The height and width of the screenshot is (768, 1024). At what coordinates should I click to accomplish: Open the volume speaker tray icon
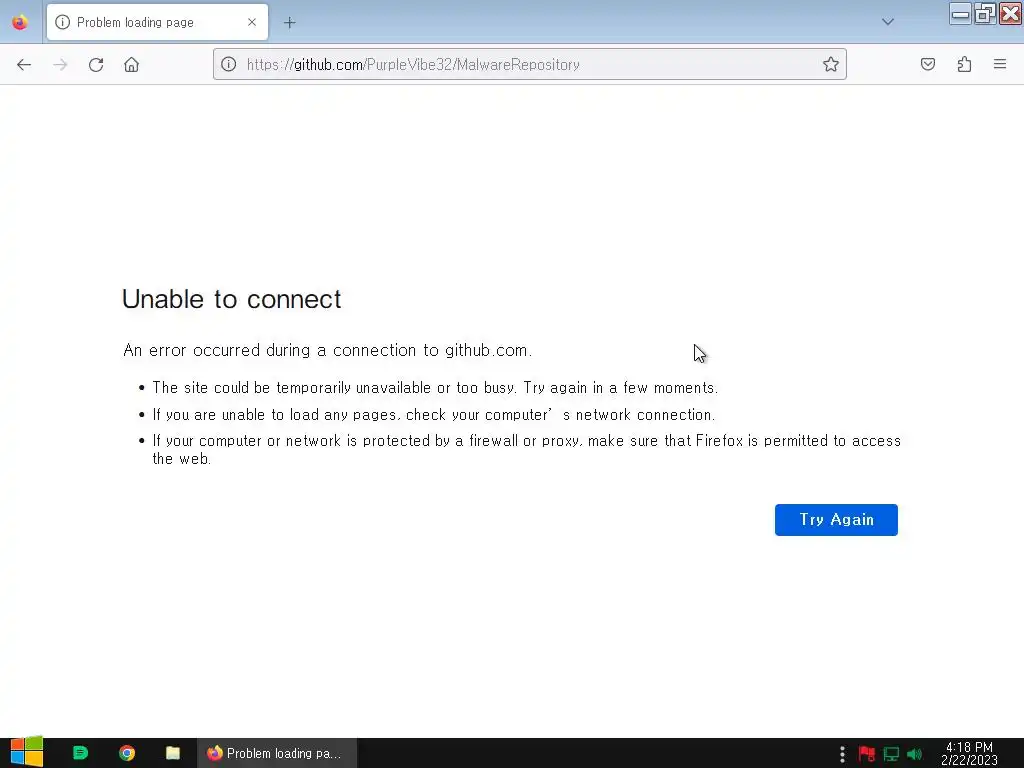coord(914,754)
